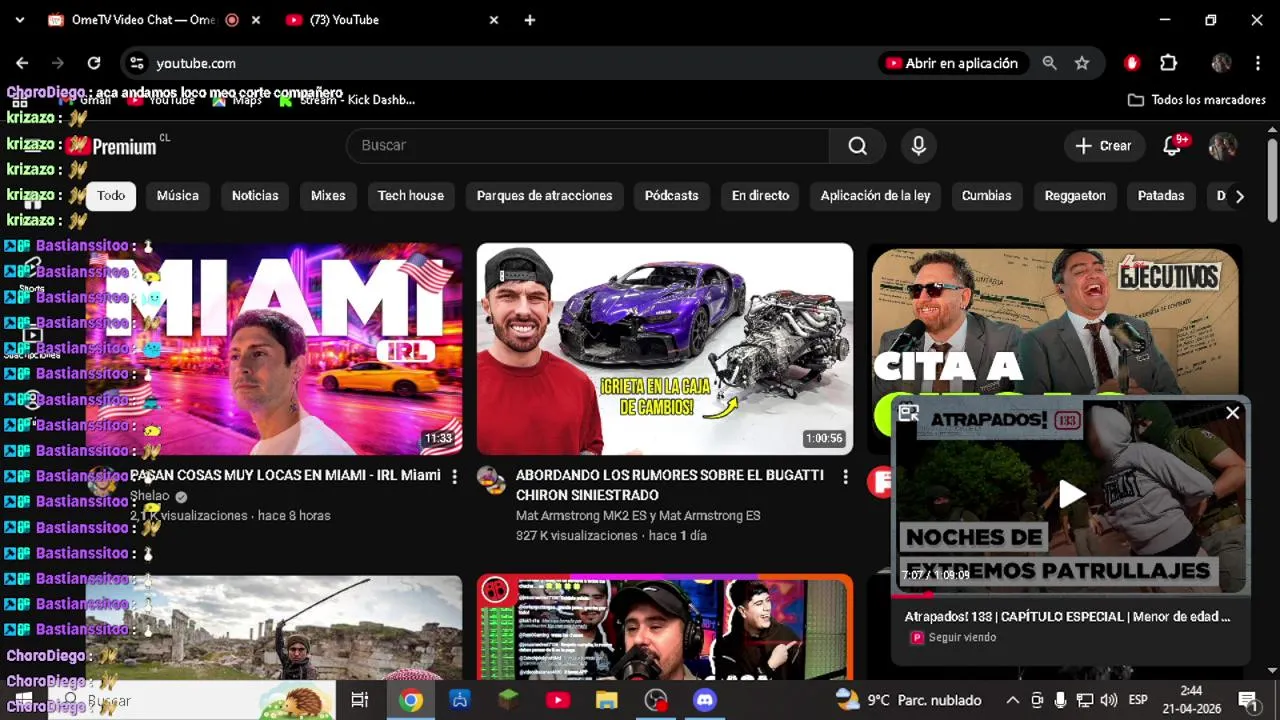Go back in Chrome

click(x=22, y=63)
